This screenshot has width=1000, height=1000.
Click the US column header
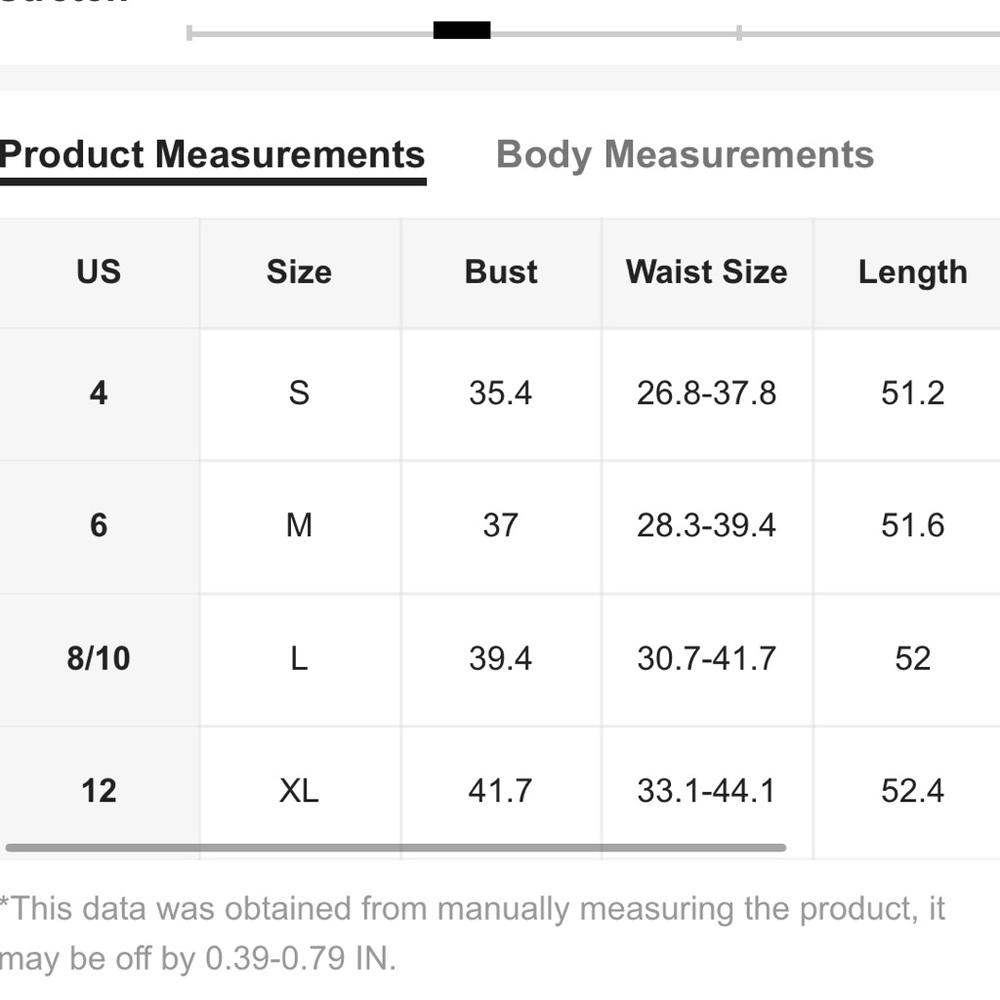point(99,273)
